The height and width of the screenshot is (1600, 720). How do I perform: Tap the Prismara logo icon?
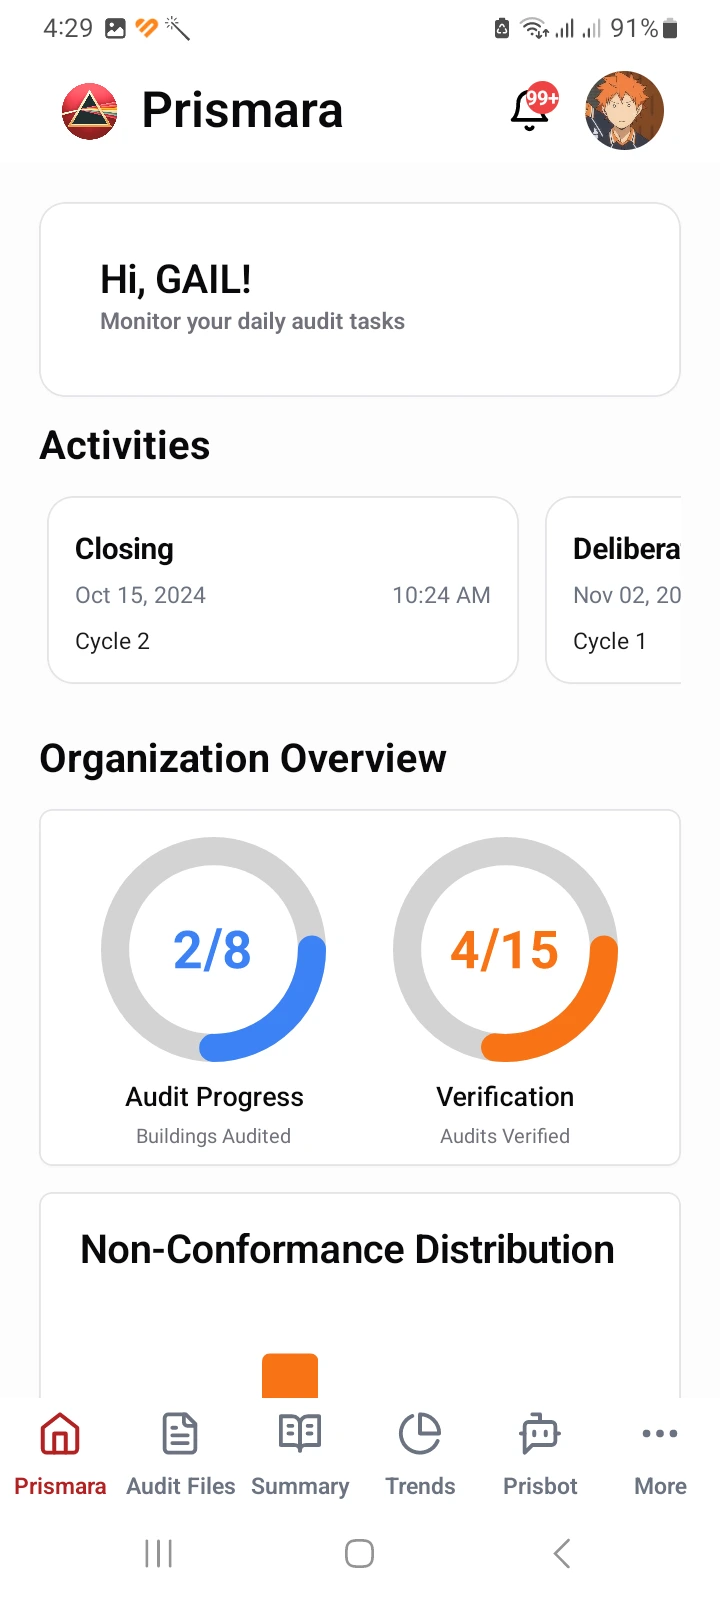(x=90, y=111)
